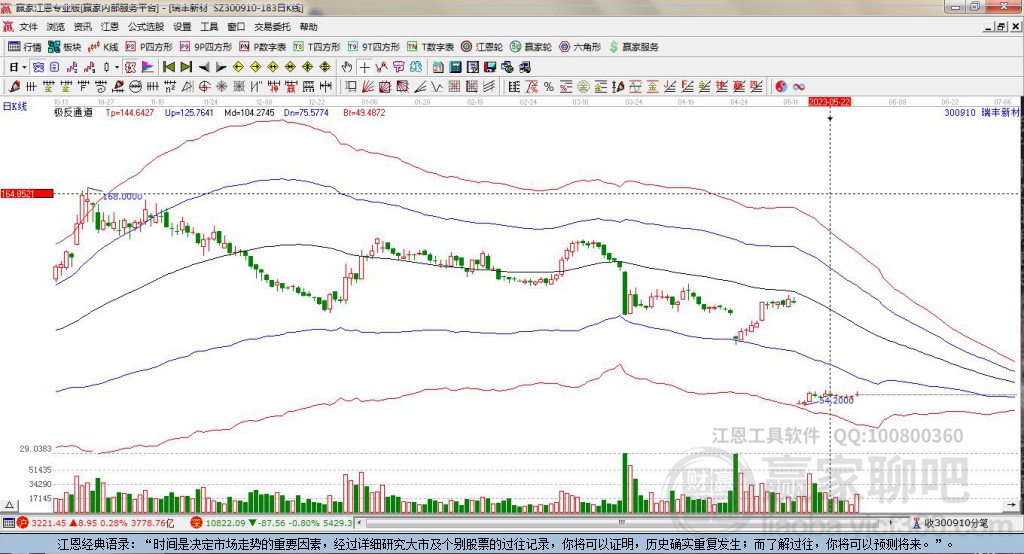Open the P数字表 tool

263,47
